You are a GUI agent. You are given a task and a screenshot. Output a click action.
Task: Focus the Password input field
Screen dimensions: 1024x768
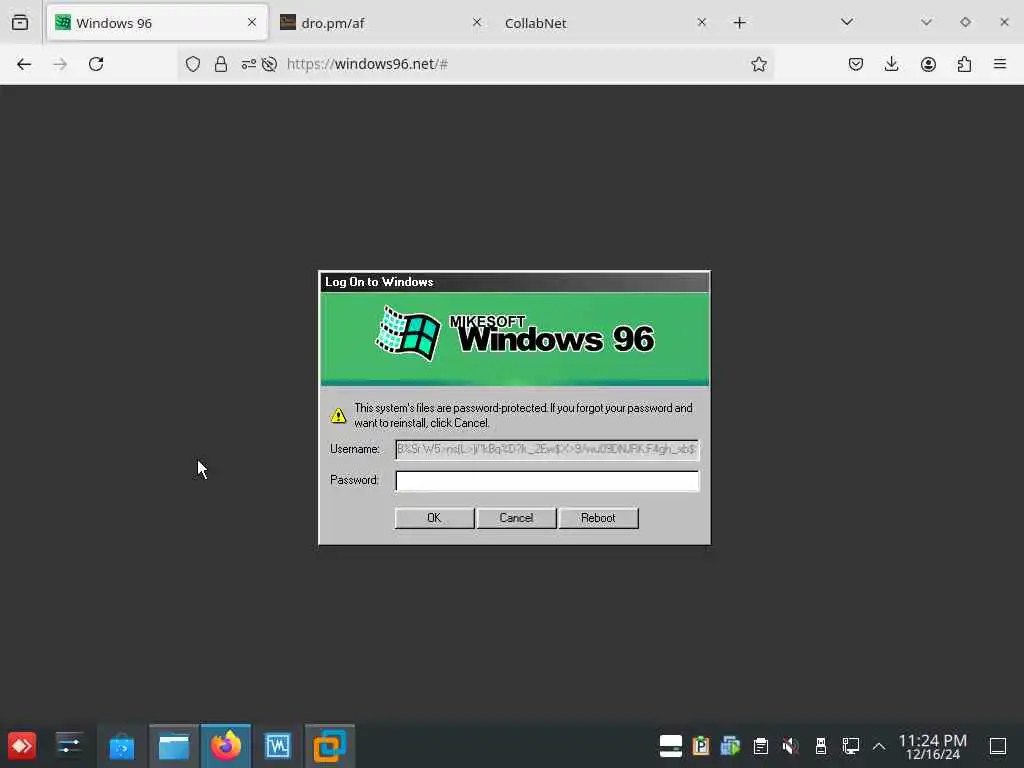click(x=547, y=481)
